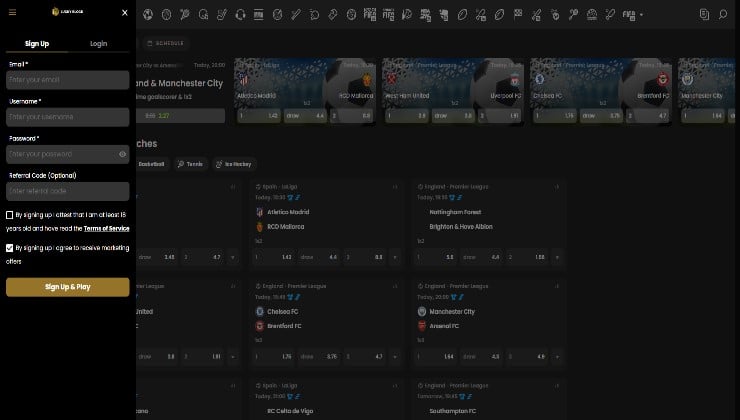Open the bet slip icon beside search

tap(704, 15)
